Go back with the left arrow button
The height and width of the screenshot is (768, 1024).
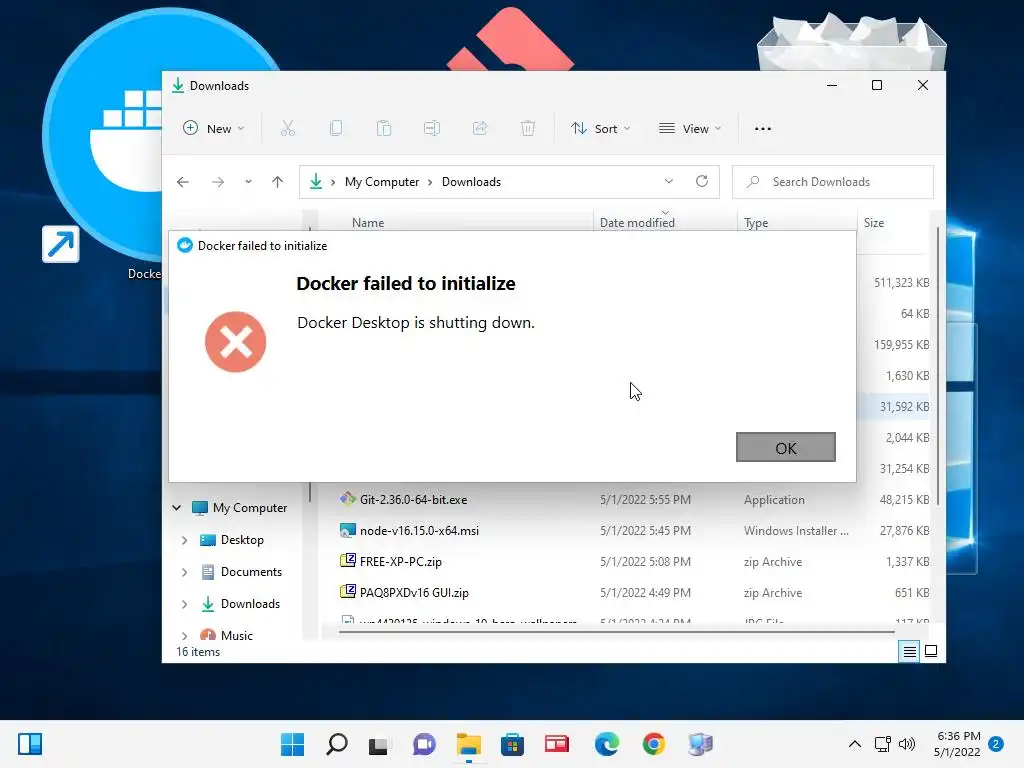pyautogui.click(x=183, y=182)
